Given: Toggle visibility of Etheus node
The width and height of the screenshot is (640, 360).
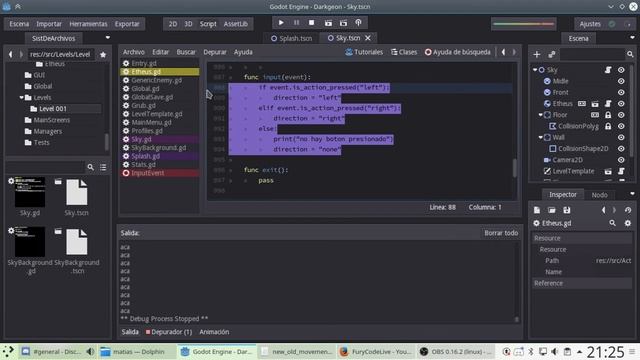Looking at the screenshot, I should tap(621, 104).
